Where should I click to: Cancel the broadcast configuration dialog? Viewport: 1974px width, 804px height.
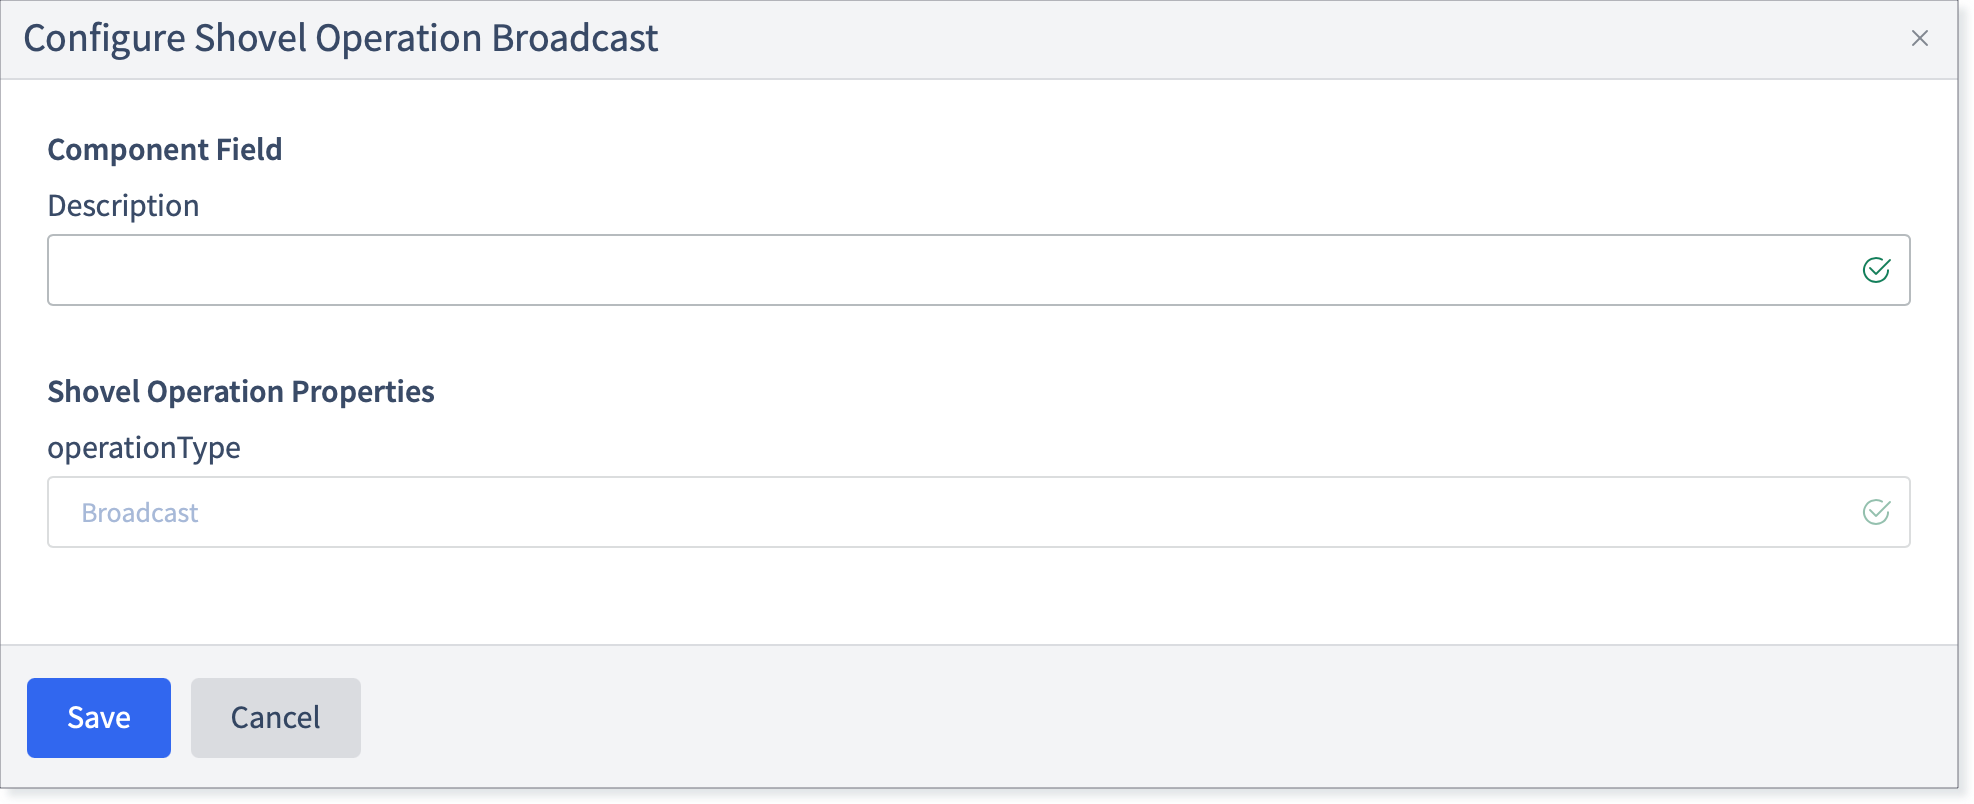[276, 718]
